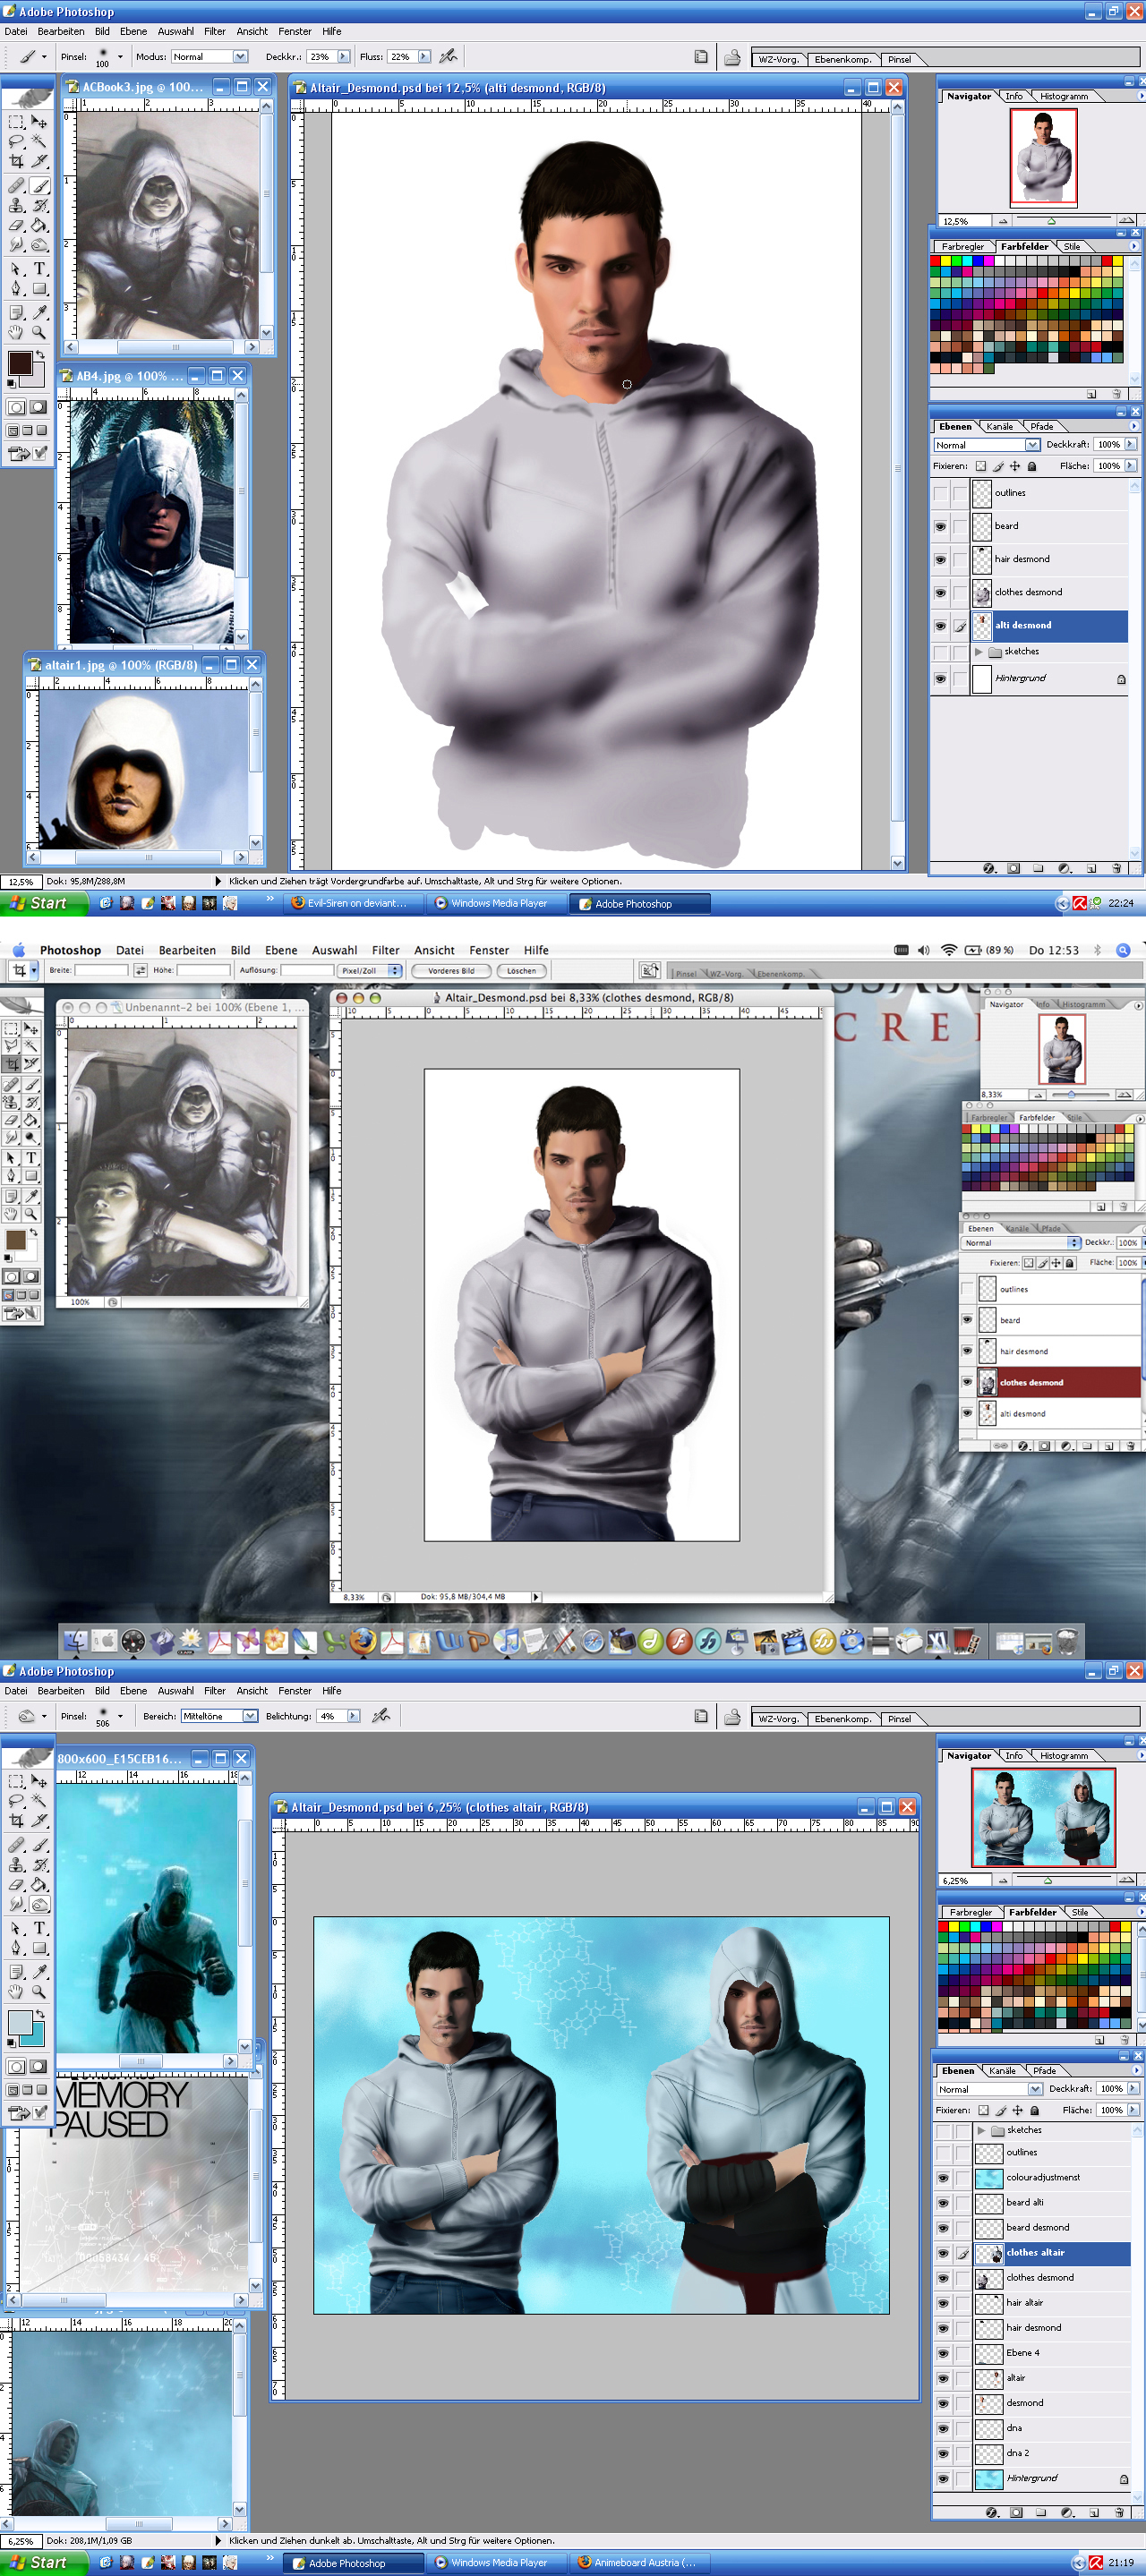Image resolution: width=1146 pixels, height=2576 pixels.
Task: Open Animeboard Austria taskbar button
Action: click(x=638, y=2562)
